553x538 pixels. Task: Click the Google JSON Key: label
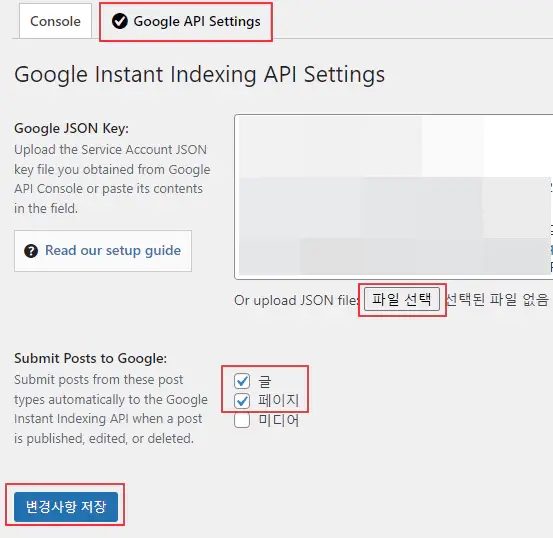tap(72, 128)
